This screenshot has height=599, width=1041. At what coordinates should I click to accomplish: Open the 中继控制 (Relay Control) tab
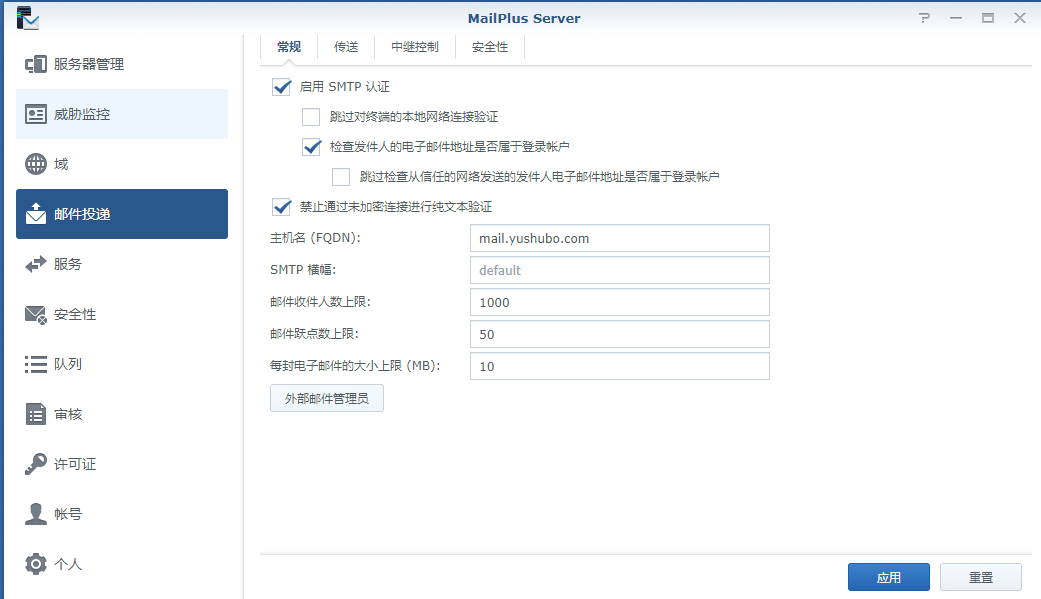[414, 46]
